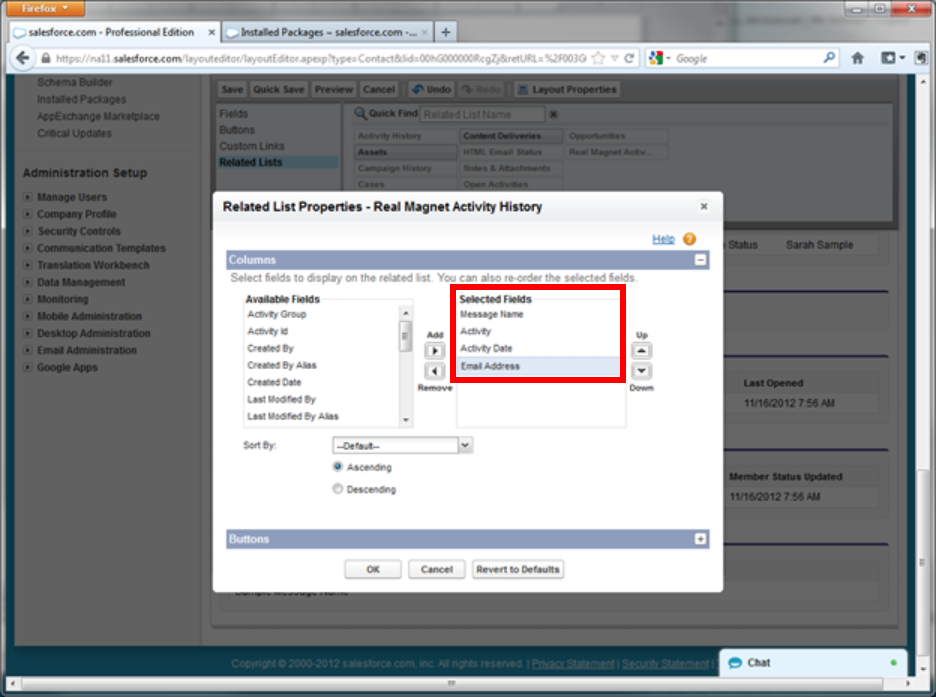Click the Save layout button
The image size is (936, 697).
pos(232,90)
